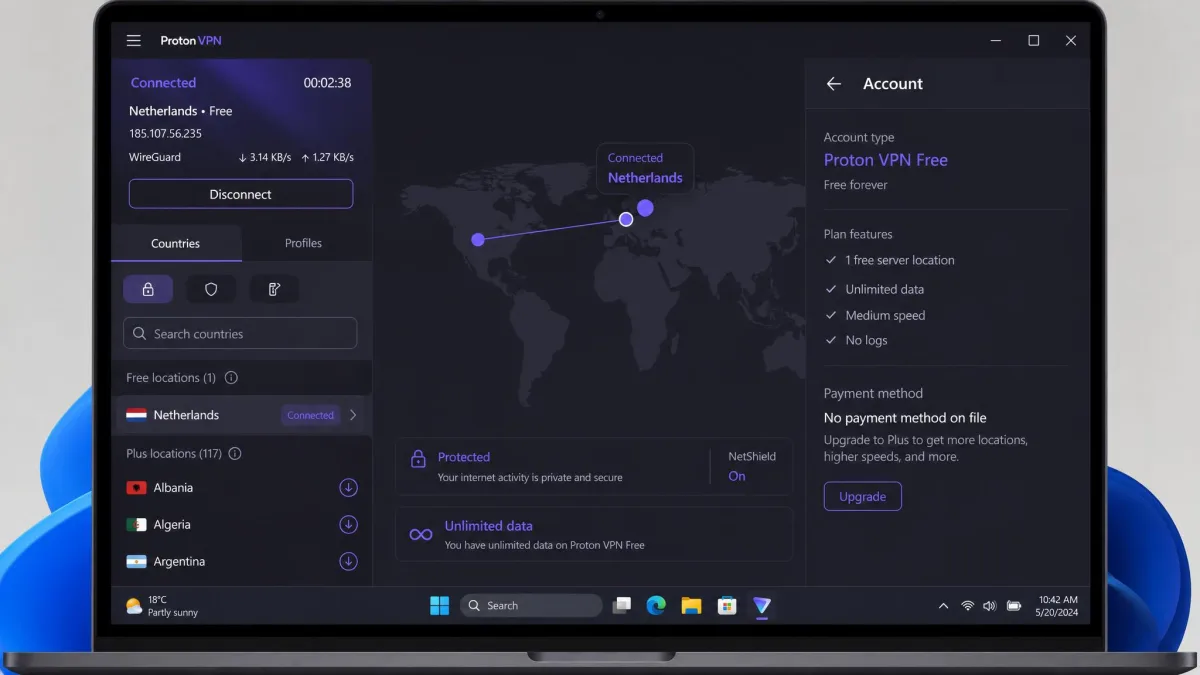Go back with the Account arrow
1200x675 pixels.
point(834,84)
